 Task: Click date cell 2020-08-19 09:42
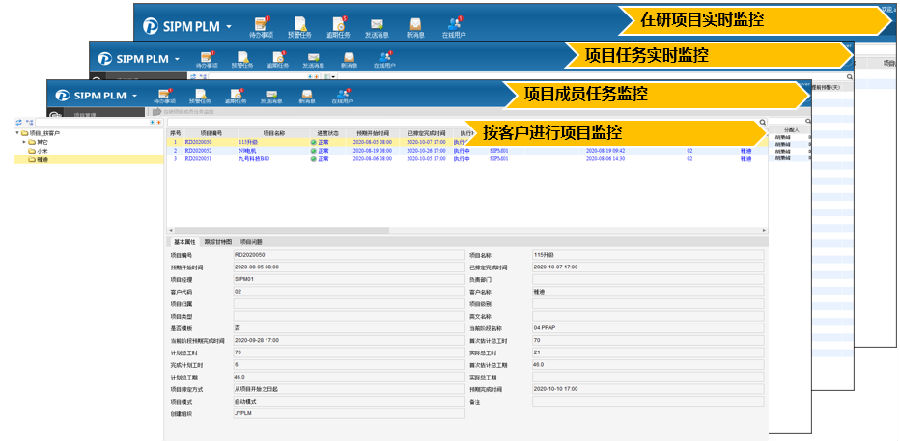[x=605, y=150]
